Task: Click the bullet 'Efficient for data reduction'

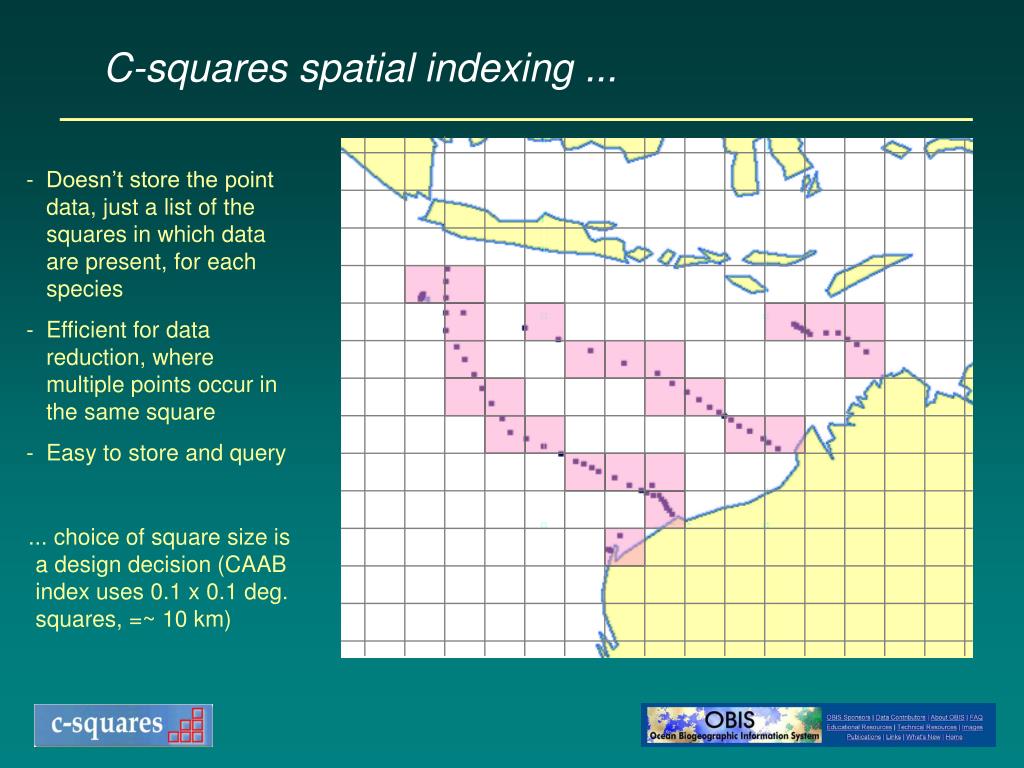Action: pos(152,370)
